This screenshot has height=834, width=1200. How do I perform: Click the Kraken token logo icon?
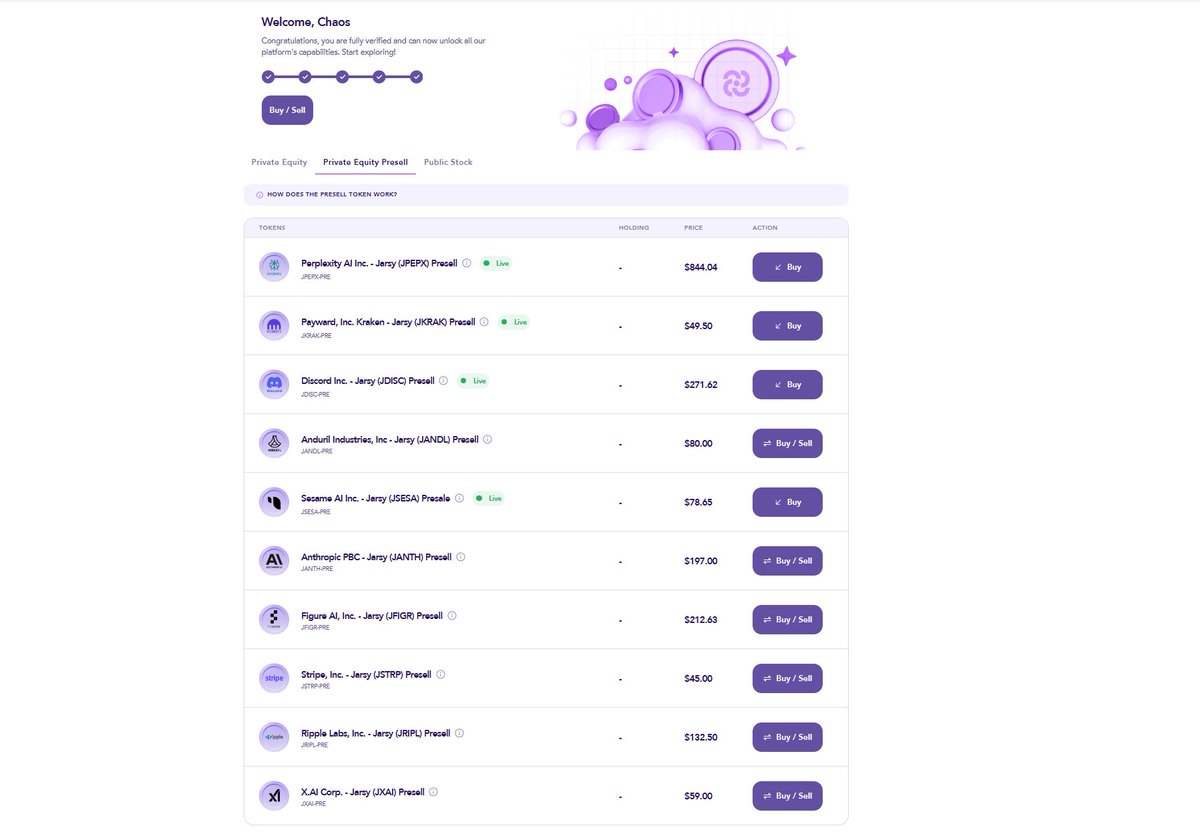273,326
